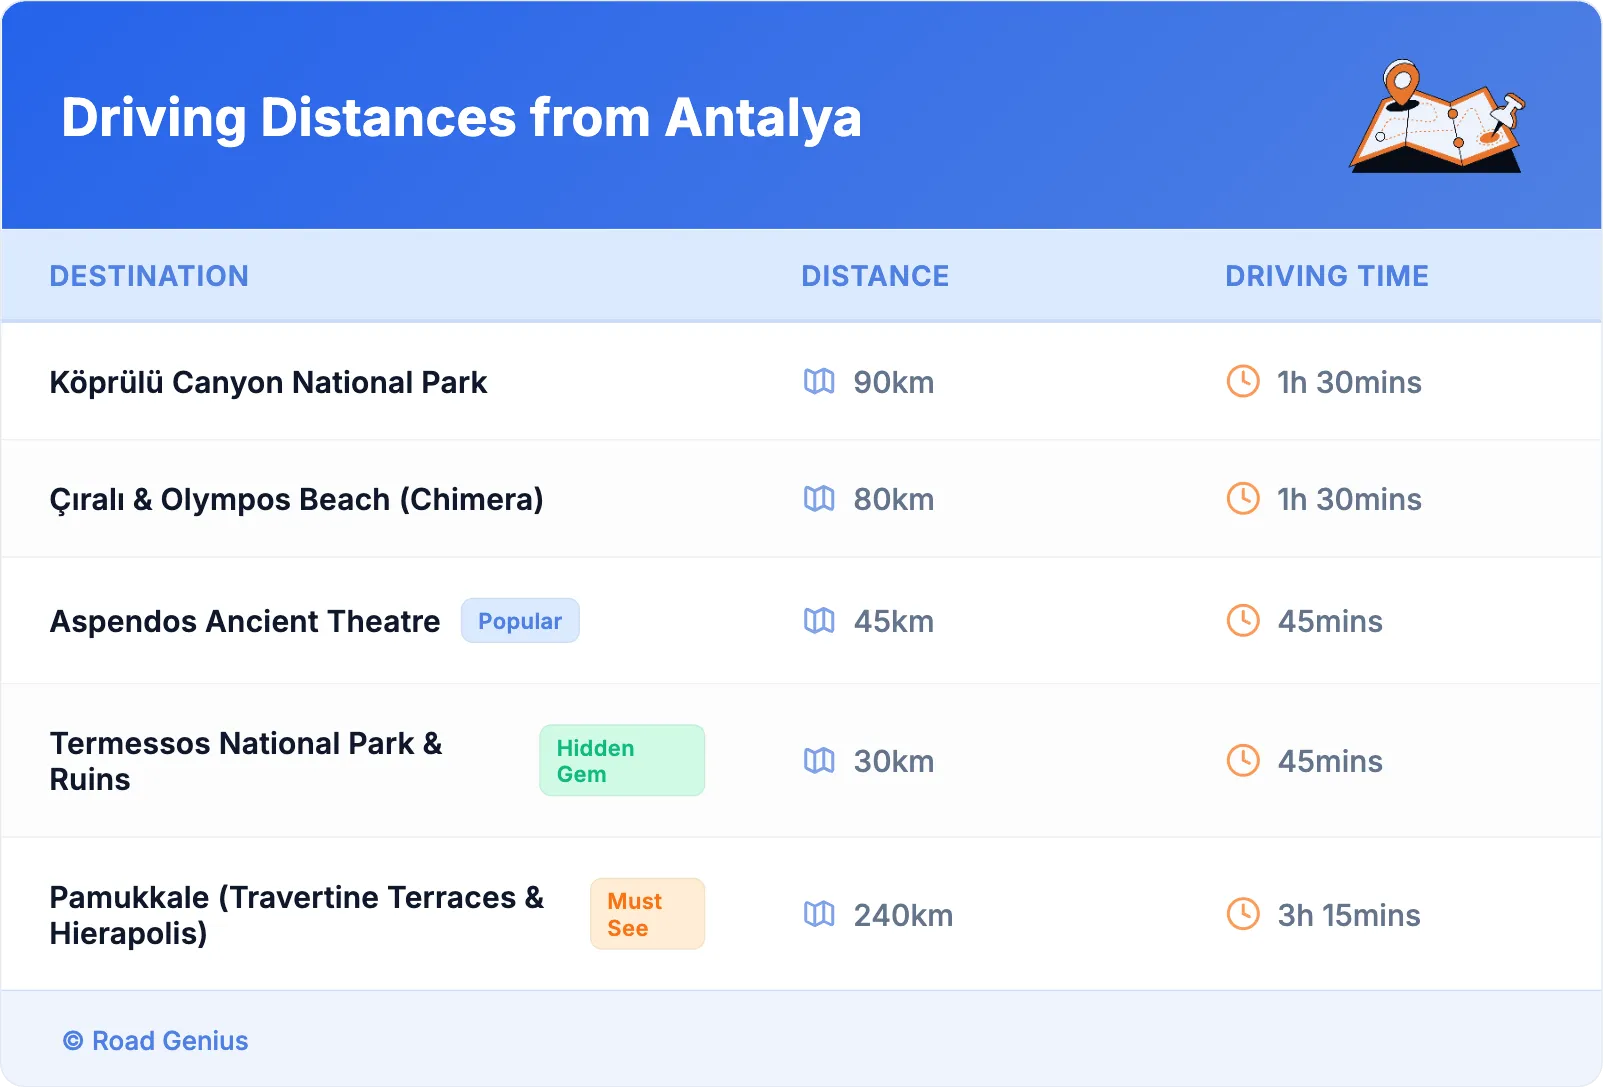Screen dimensions: 1604x1088
Task: Click clock icon in Köprülü Canyon row
Action: (x=1243, y=381)
